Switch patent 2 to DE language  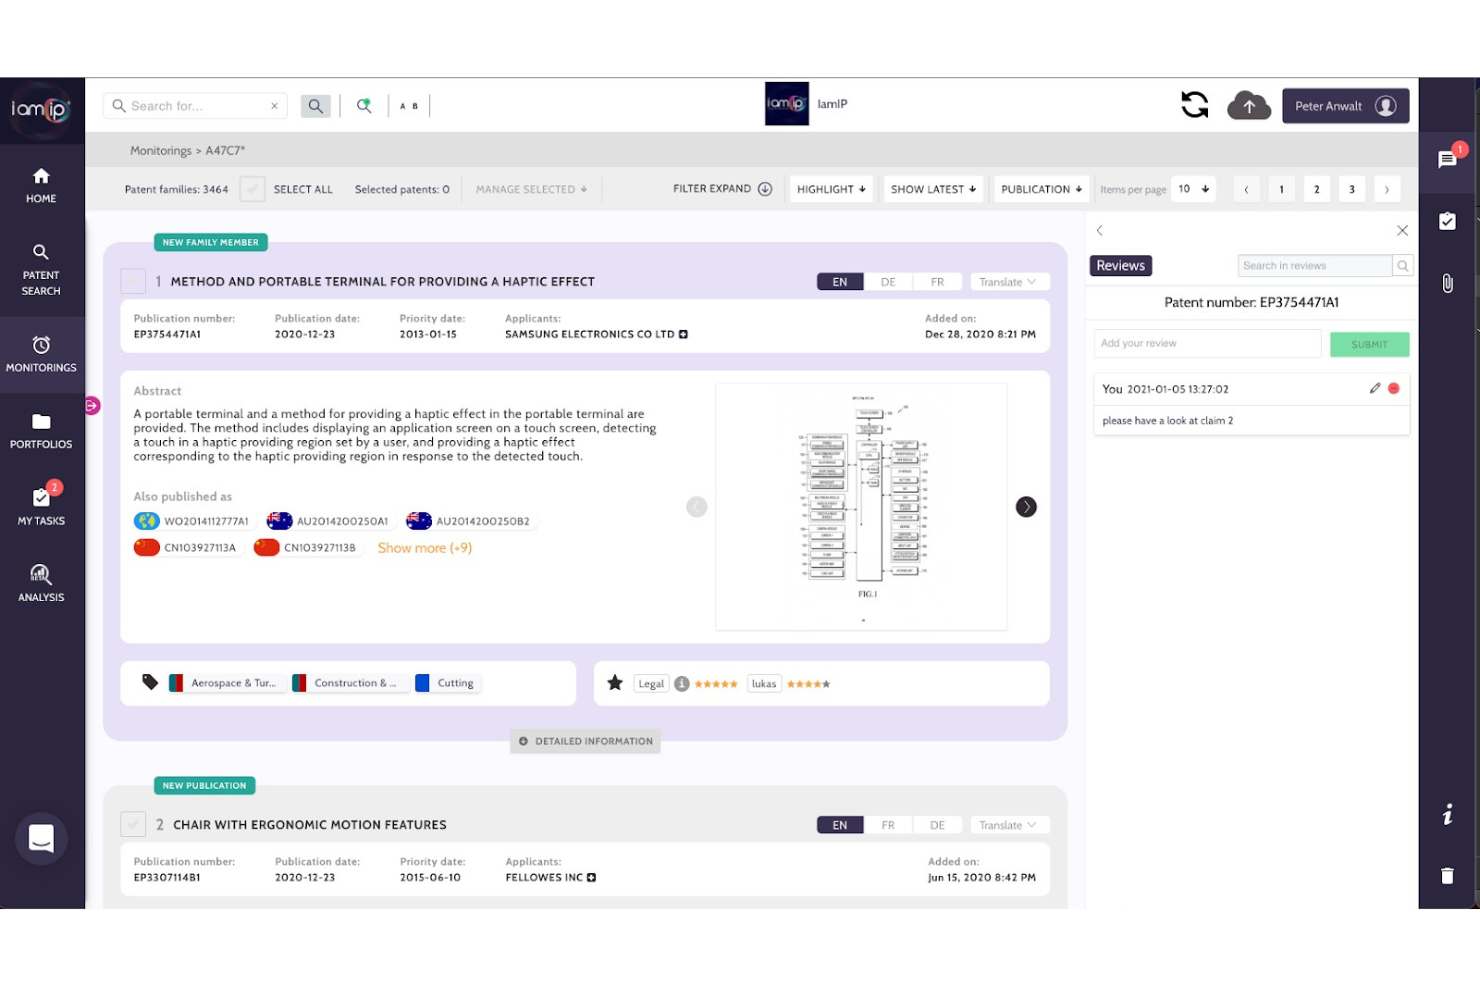click(x=937, y=825)
